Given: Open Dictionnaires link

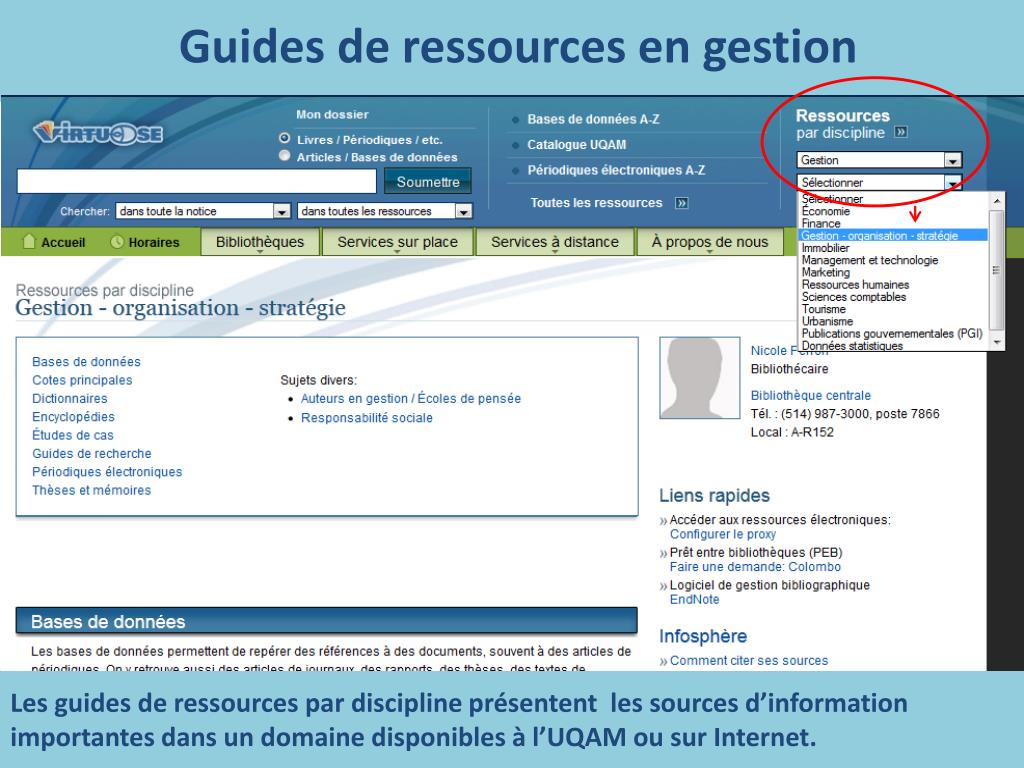Looking at the screenshot, I should point(70,398).
